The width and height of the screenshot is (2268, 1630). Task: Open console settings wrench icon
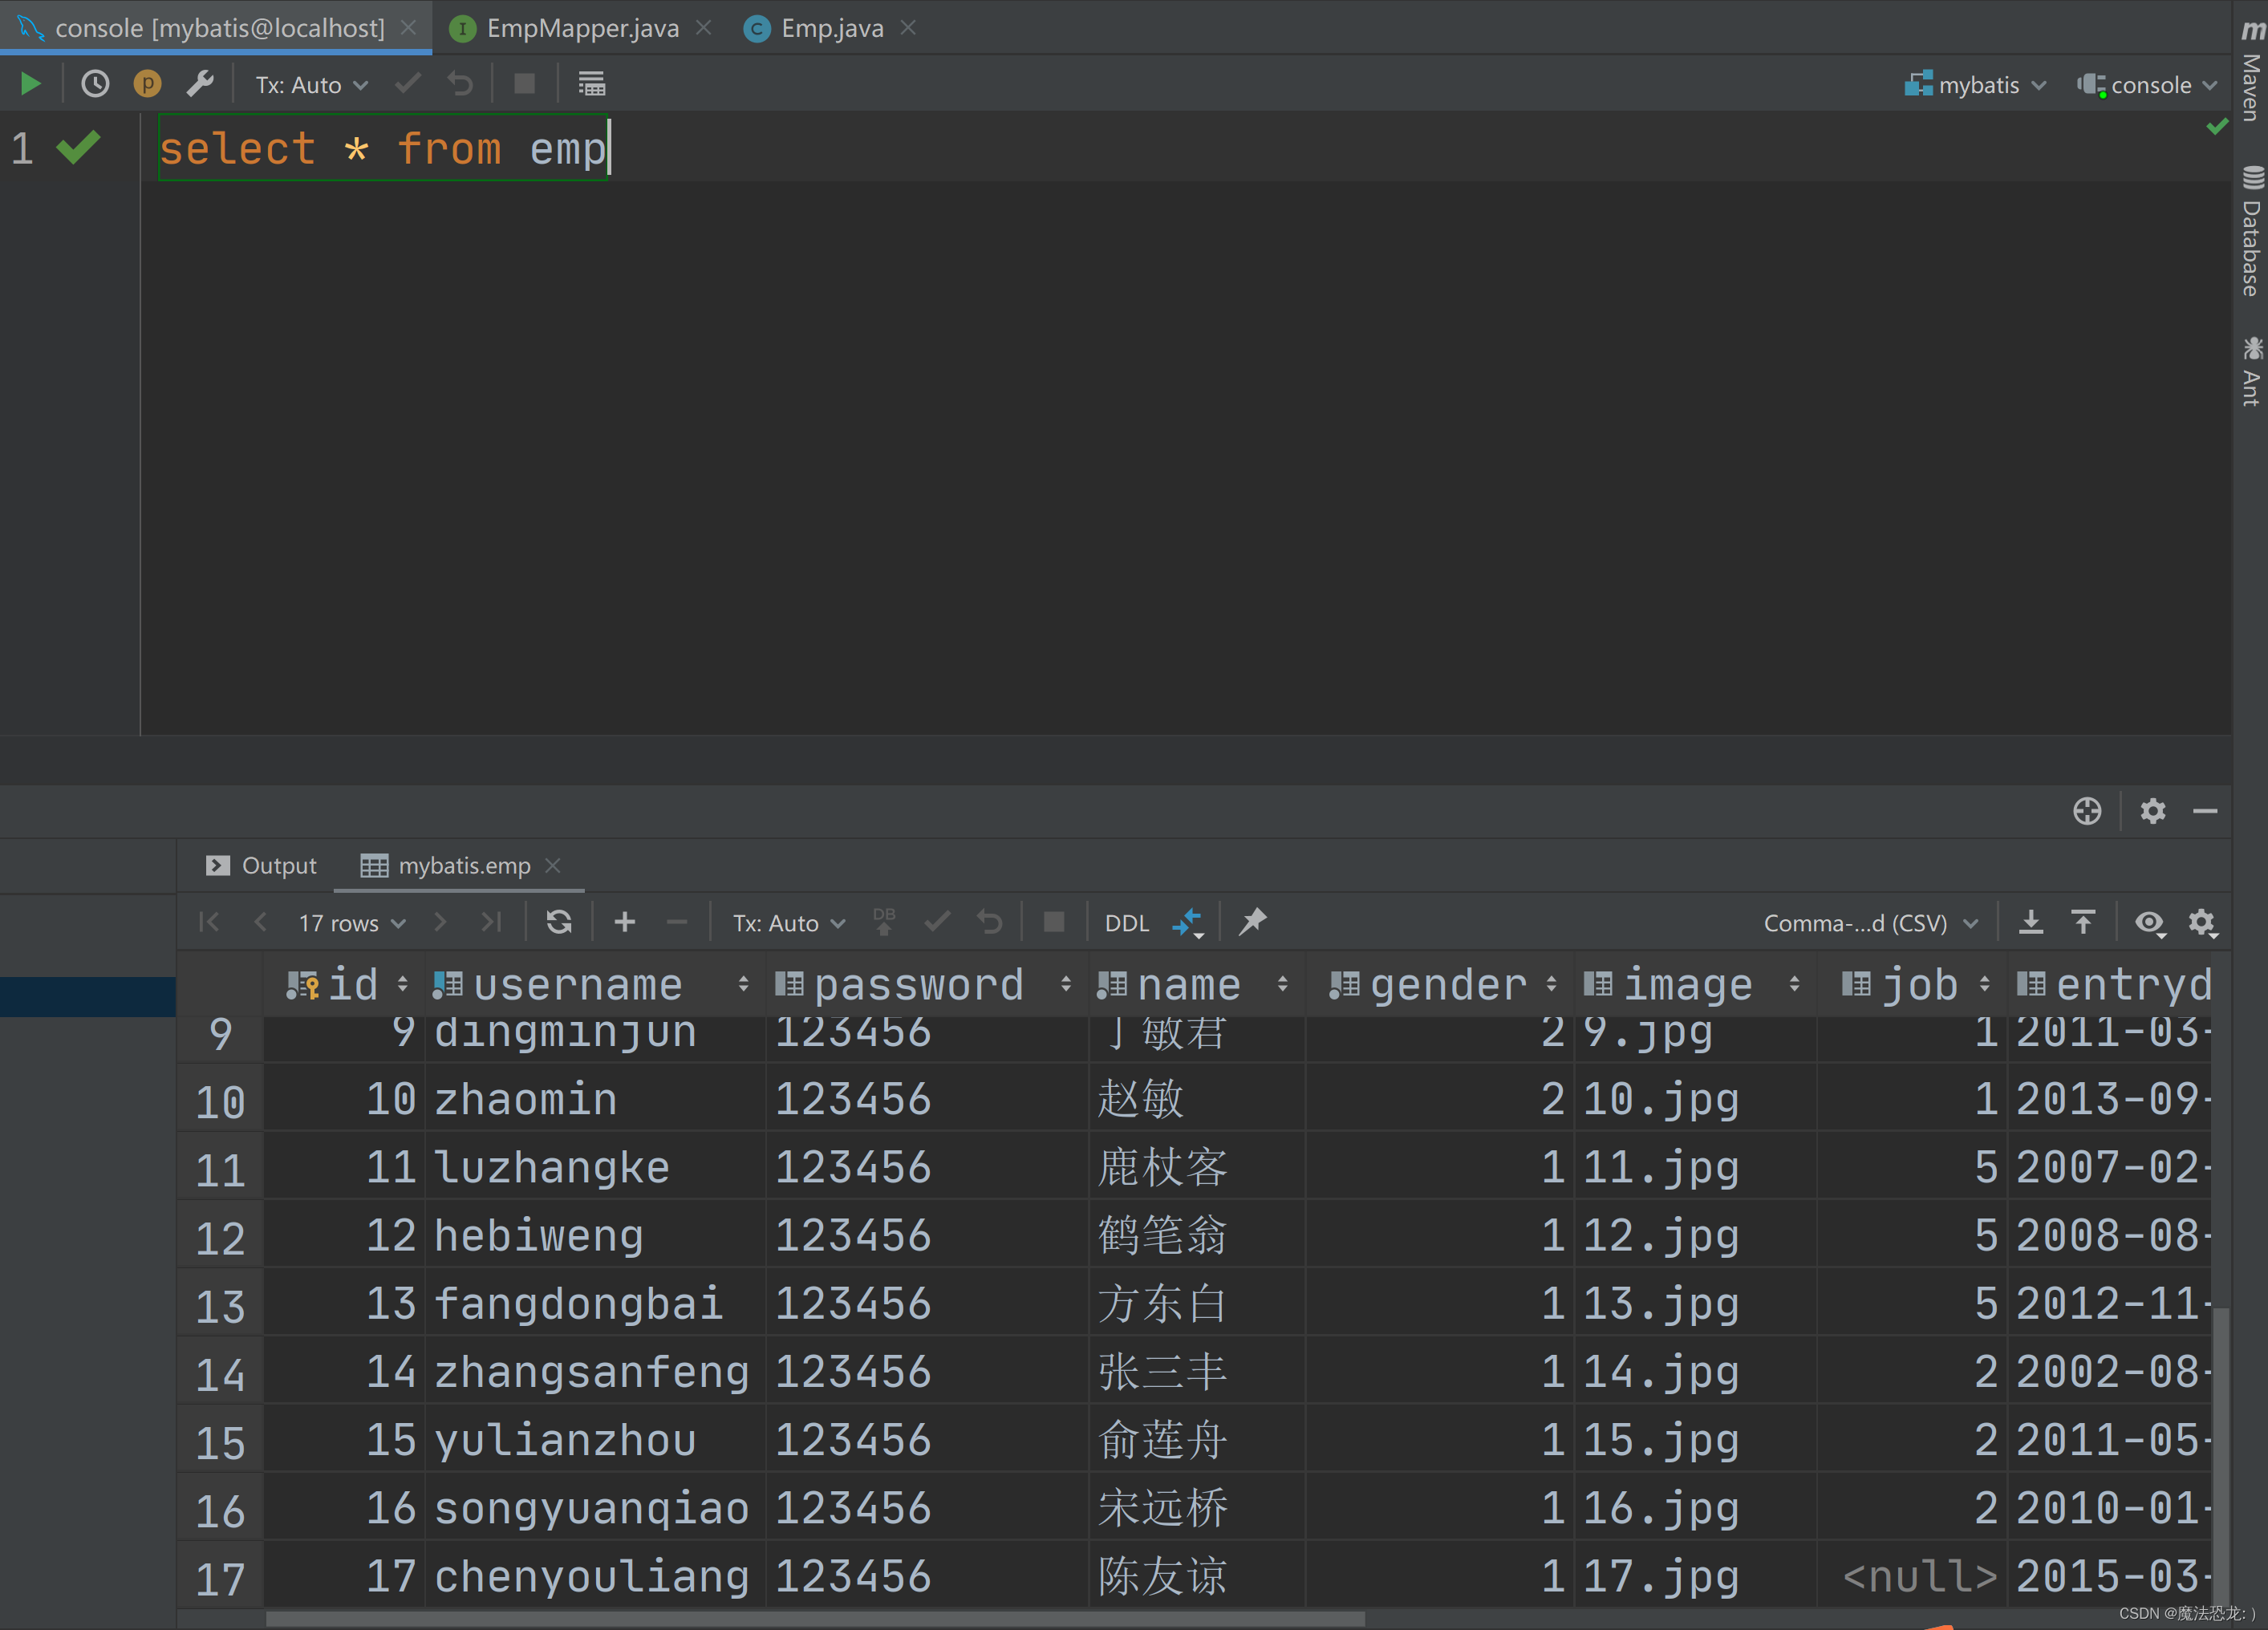point(200,84)
